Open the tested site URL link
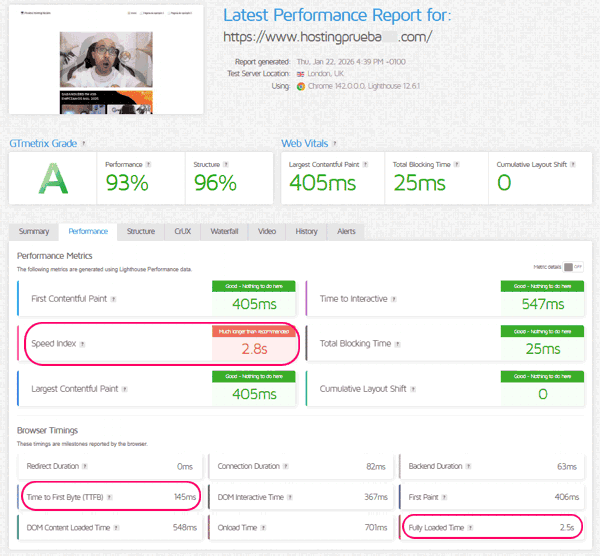The image size is (600, 556). [327, 37]
